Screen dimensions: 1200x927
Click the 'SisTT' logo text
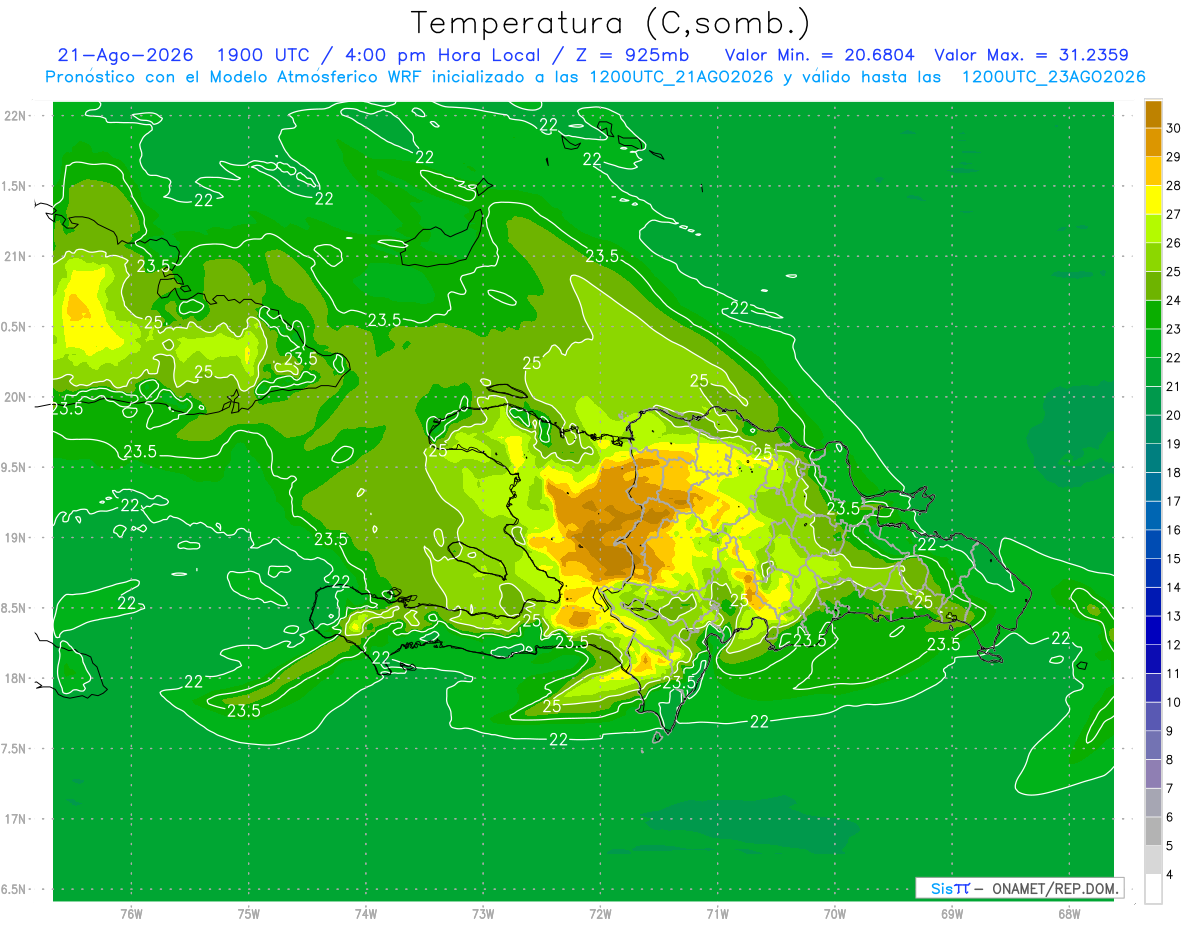coord(949,888)
